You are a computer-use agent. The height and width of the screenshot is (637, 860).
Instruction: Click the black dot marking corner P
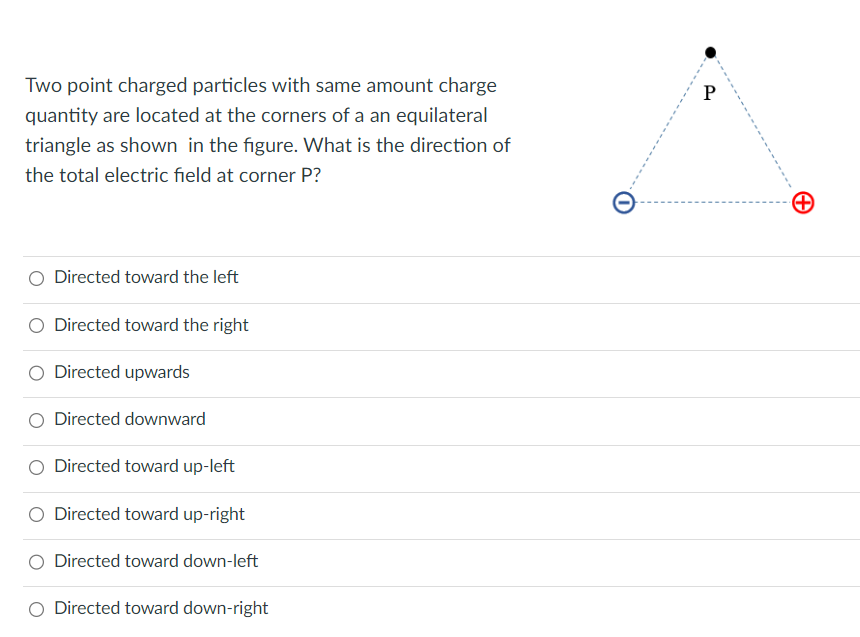(710, 52)
